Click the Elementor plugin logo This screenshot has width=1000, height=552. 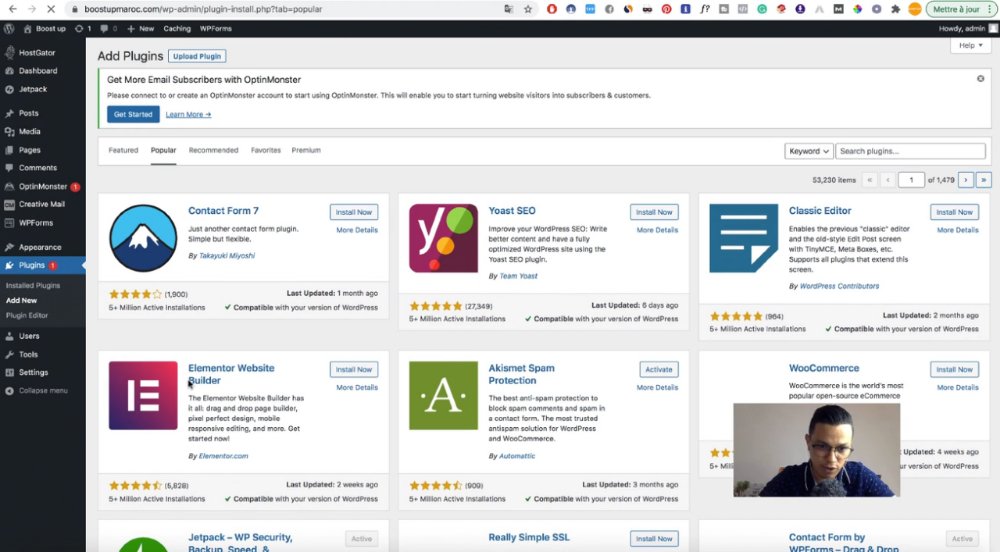(143, 395)
